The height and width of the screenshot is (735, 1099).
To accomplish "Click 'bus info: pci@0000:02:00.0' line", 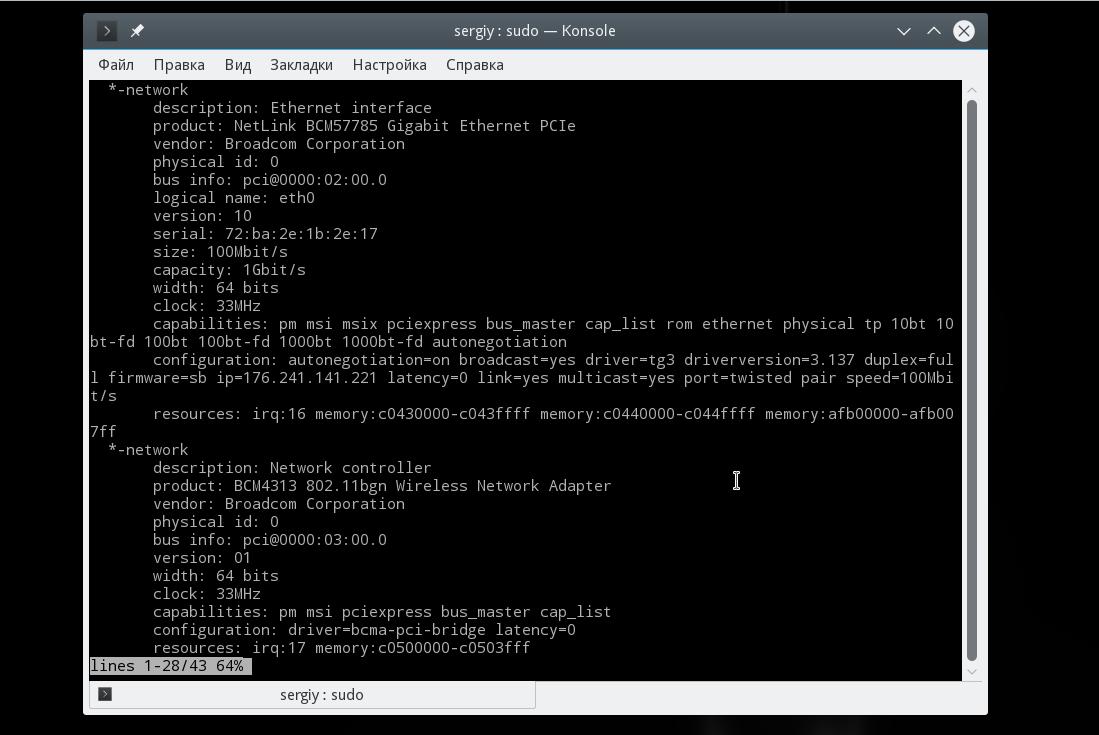I will click(x=270, y=180).
